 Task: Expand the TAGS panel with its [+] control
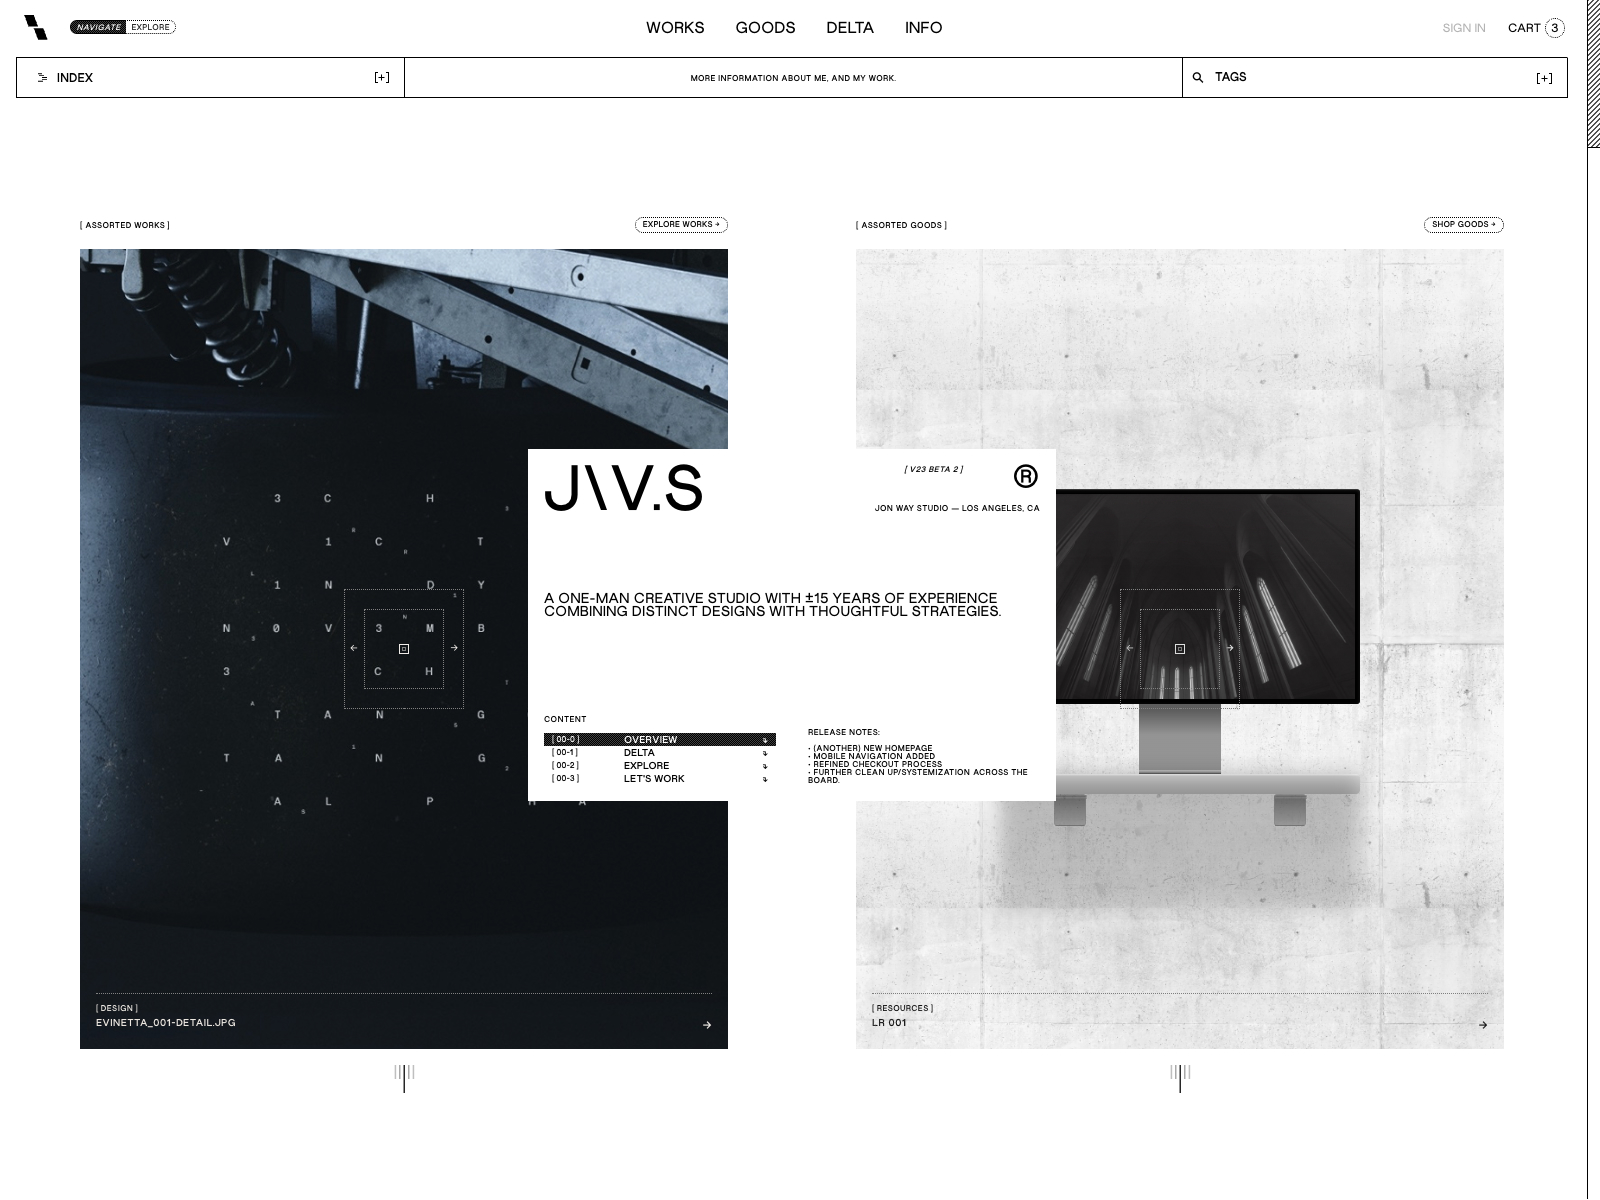tap(1543, 77)
